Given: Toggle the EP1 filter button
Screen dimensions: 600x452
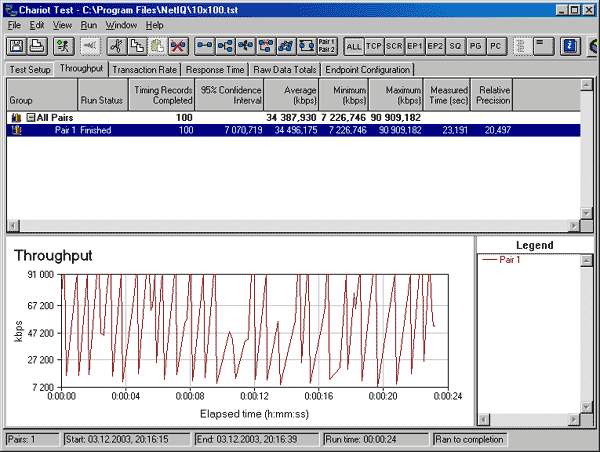Looking at the screenshot, I should coord(414,46).
